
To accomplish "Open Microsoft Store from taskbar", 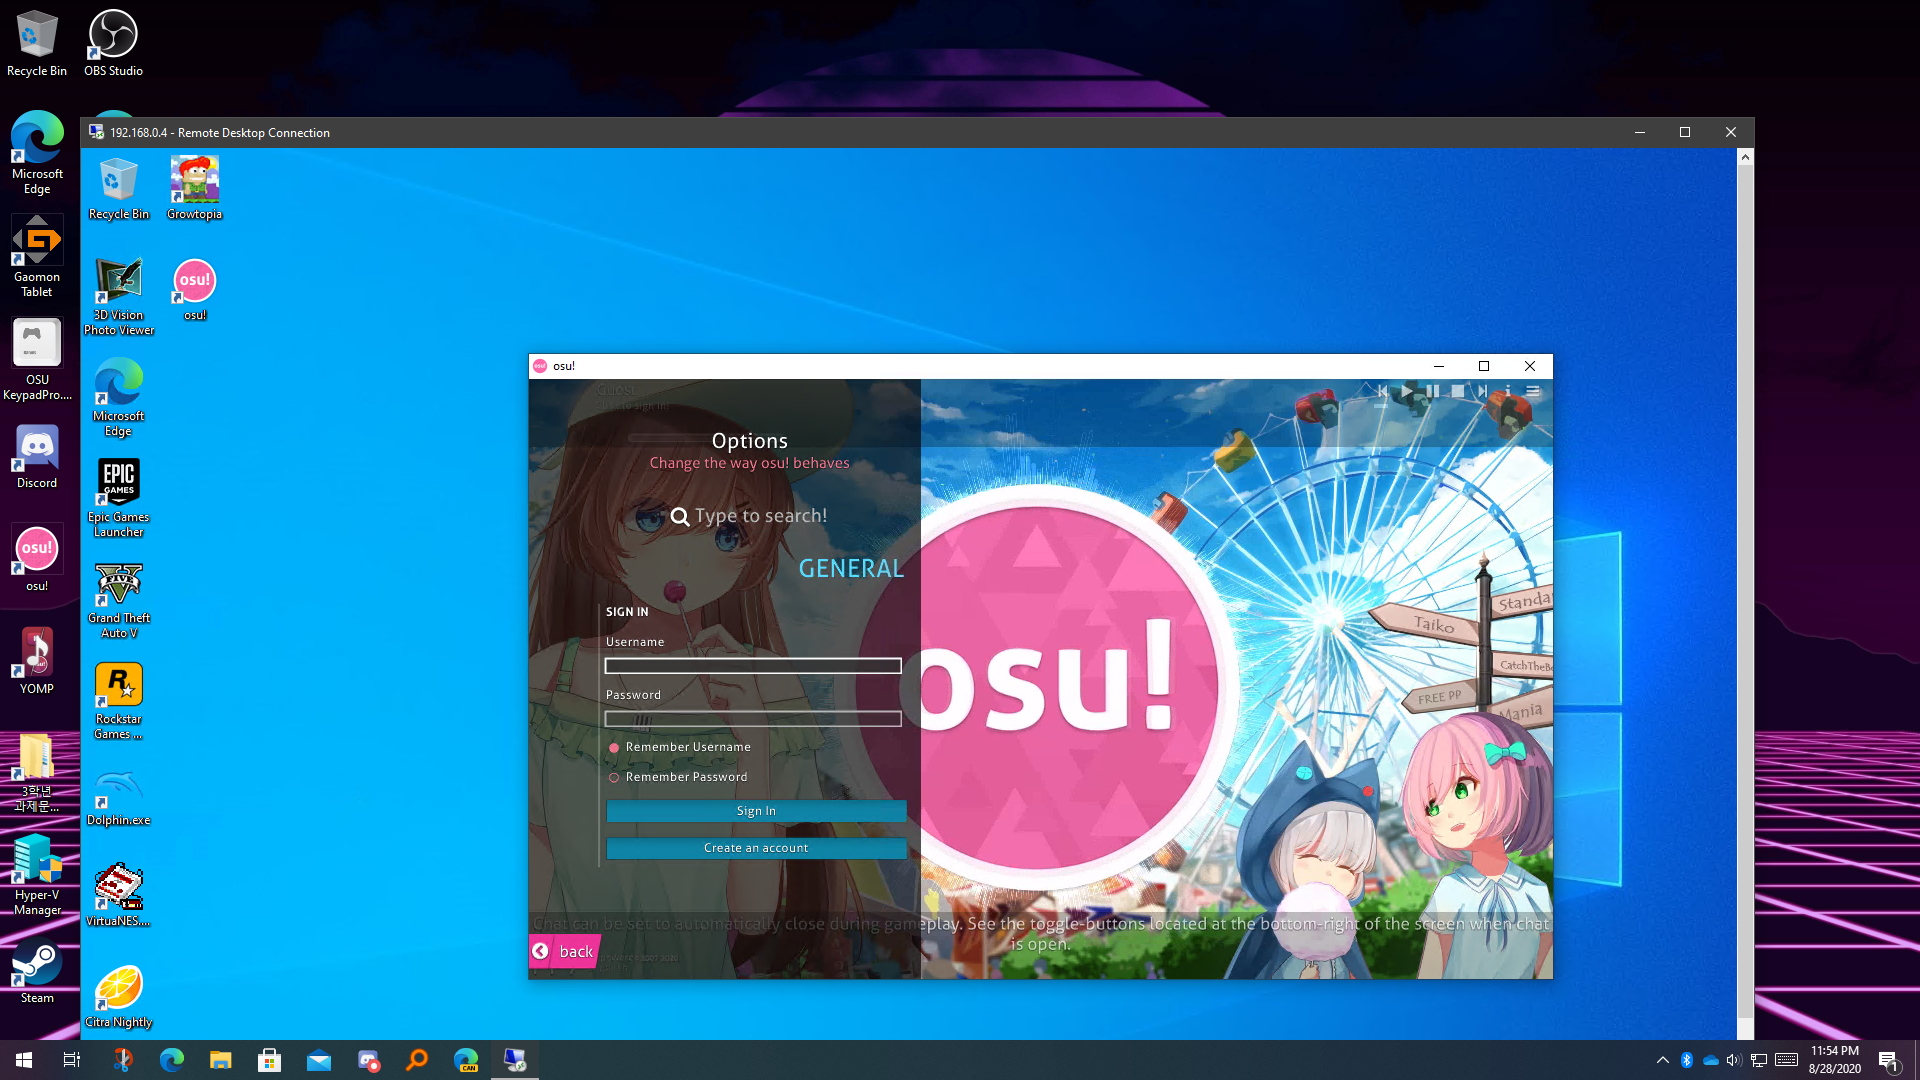I will 269,1060.
